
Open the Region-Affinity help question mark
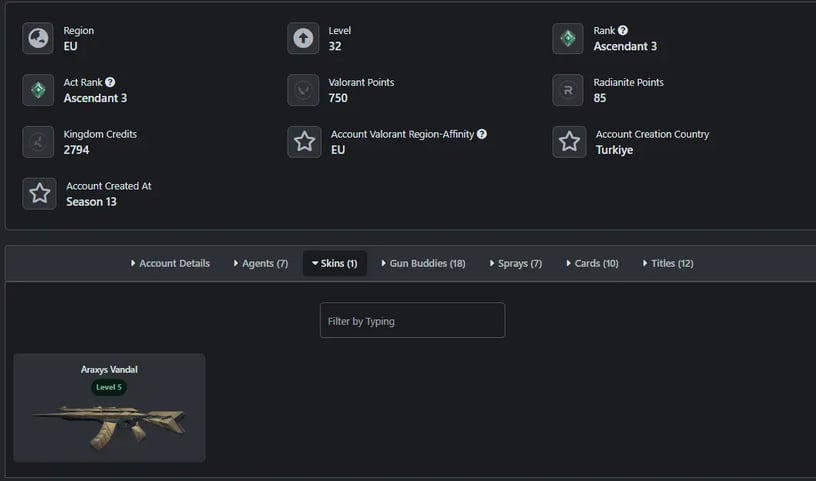482,134
